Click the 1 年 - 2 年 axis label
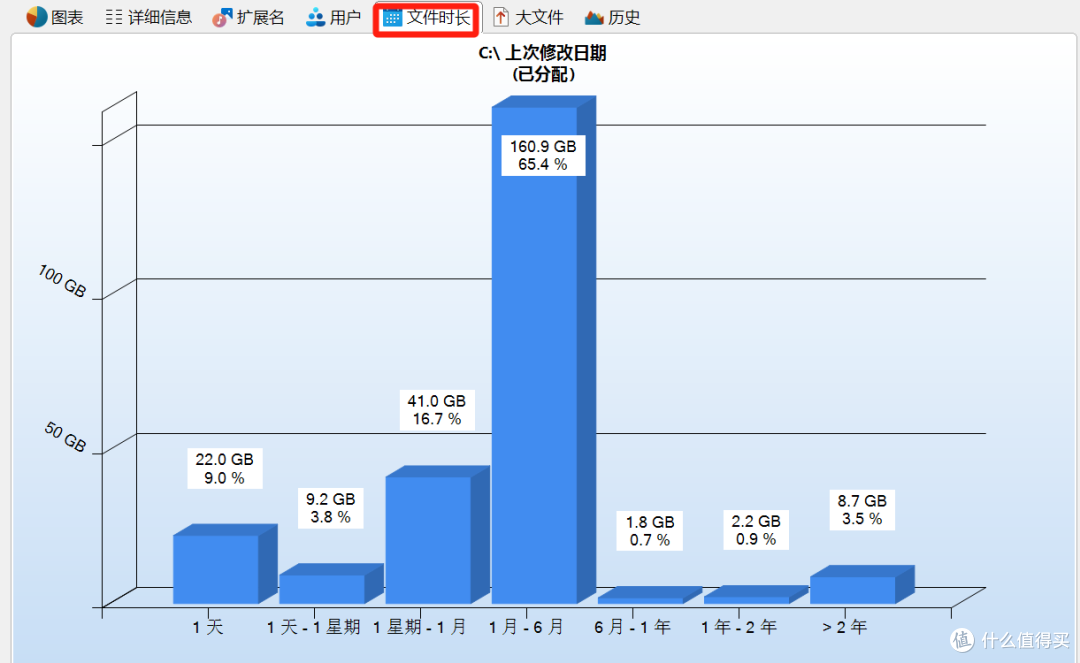Viewport: 1080px width, 663px height. coord(738,627)
